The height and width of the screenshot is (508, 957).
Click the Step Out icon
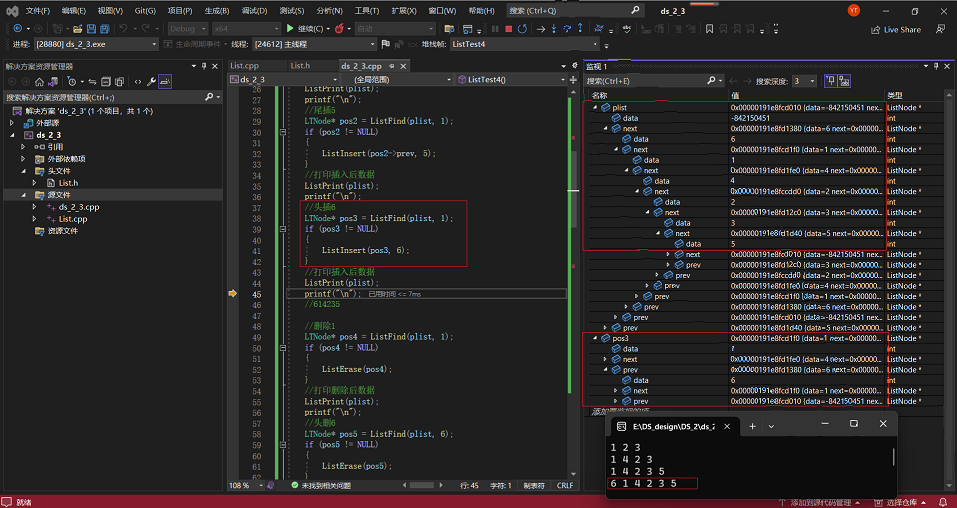click(580, 29)
